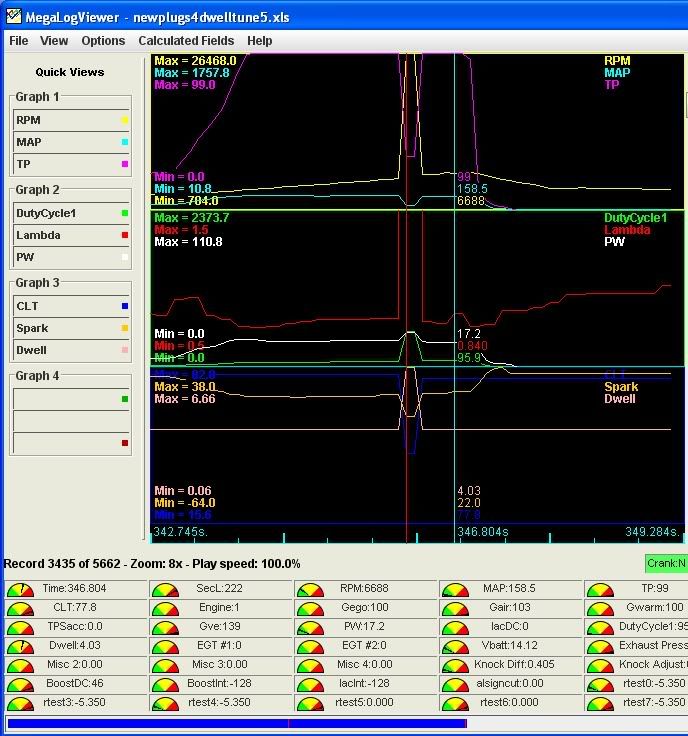Viewport: 688px width, 736px height.
Task: Open the Help menu
Action: [259, 41]
